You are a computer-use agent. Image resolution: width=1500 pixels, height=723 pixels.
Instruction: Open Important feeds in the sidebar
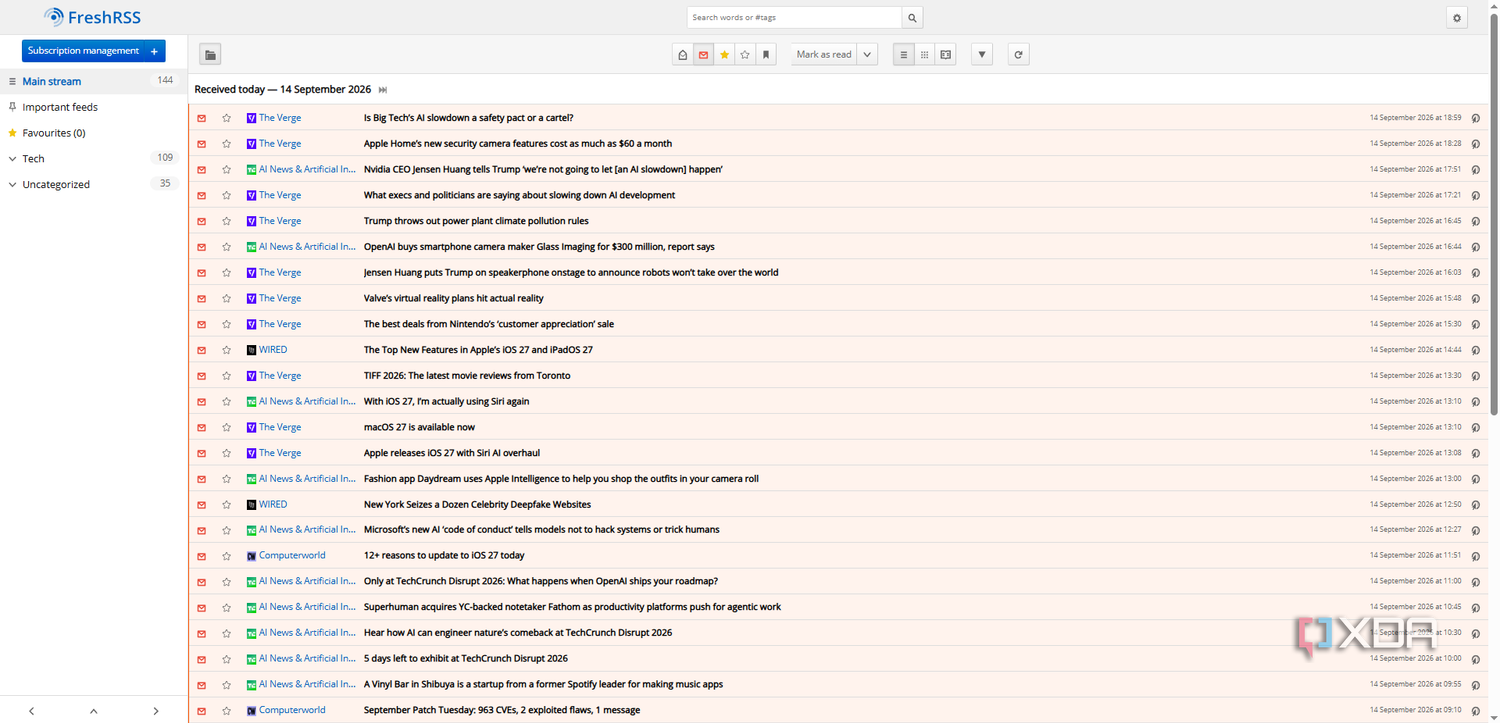(x=60, y=107)
